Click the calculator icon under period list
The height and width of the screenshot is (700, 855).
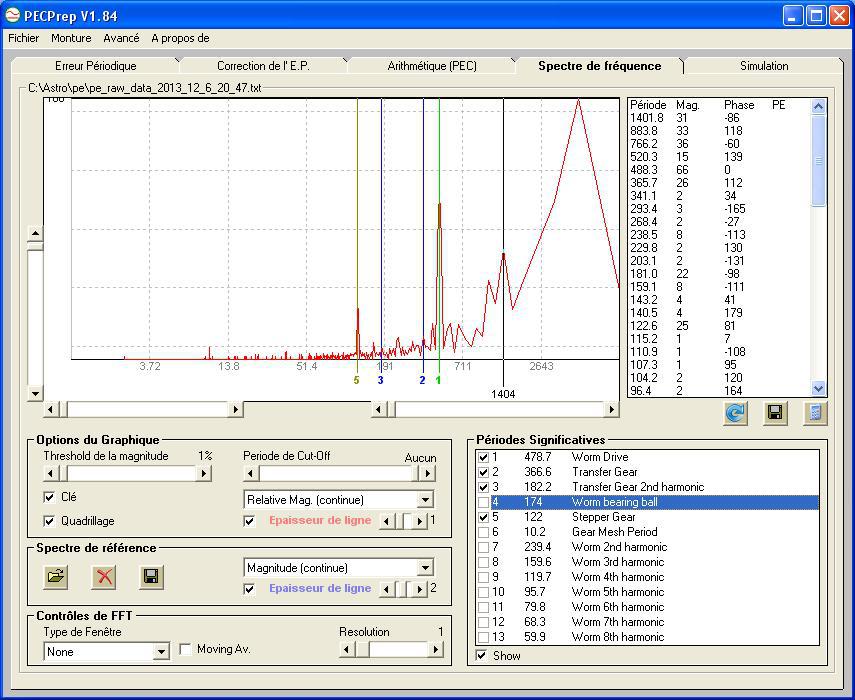coord(815,413)
